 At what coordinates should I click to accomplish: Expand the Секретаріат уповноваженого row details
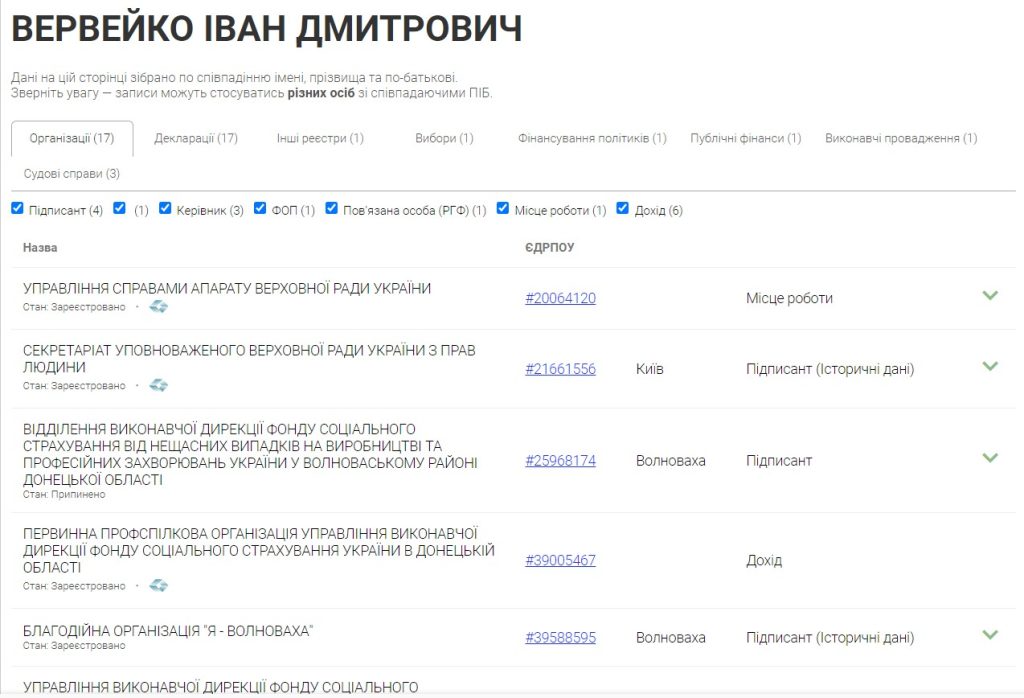click(x=990, y=367)
